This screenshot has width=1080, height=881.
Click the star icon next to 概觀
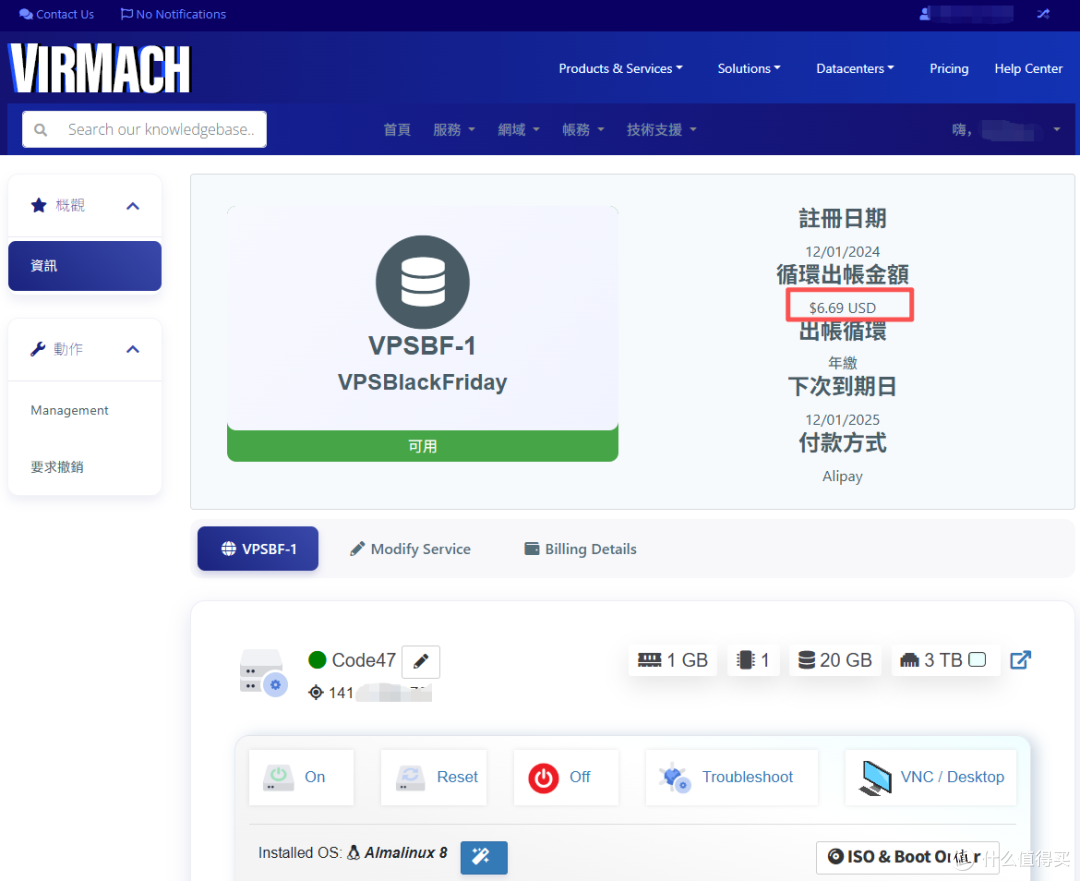(39, 205)
